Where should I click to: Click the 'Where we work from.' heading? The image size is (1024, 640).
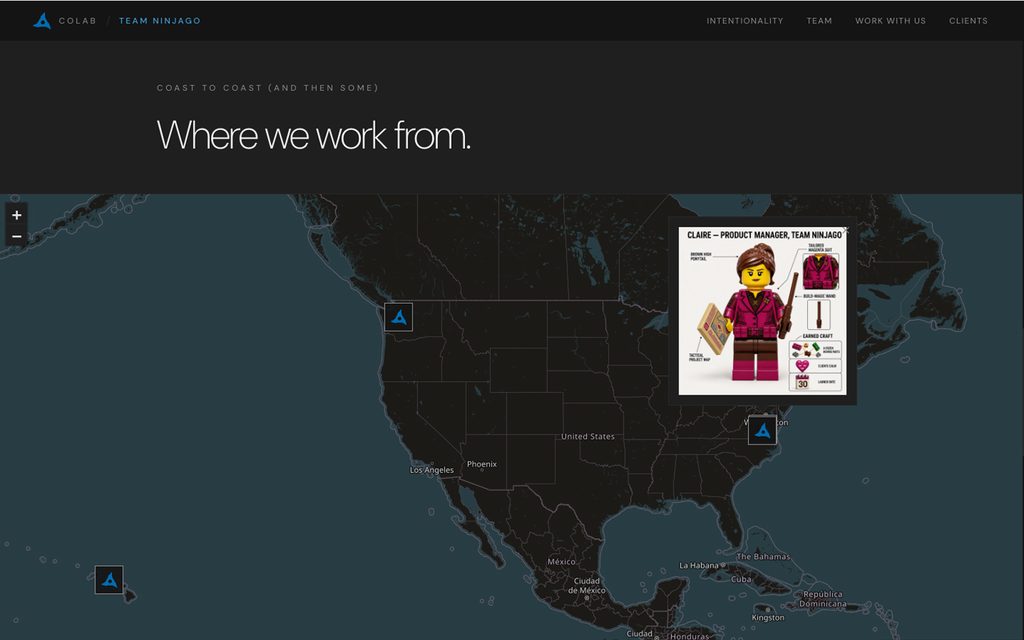pyautogui.click(x=313, y=135)
